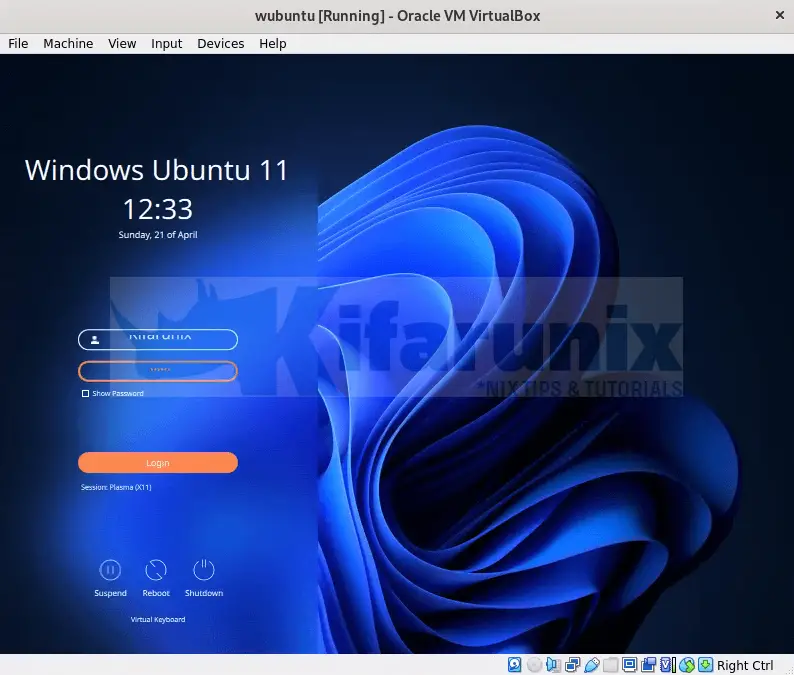Click the Sunday, 21 of April date
This screenshot has height=675, width=794.
pos(158,234)
